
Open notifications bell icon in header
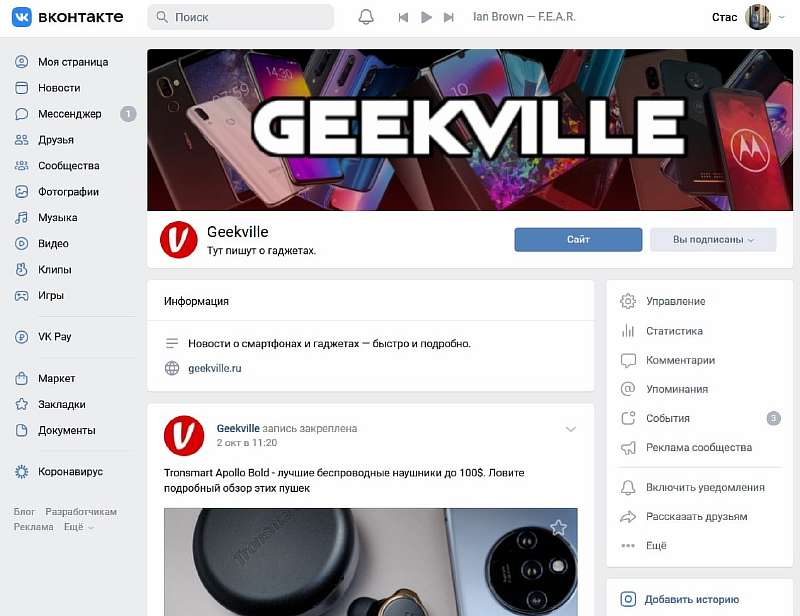[366, 17]
